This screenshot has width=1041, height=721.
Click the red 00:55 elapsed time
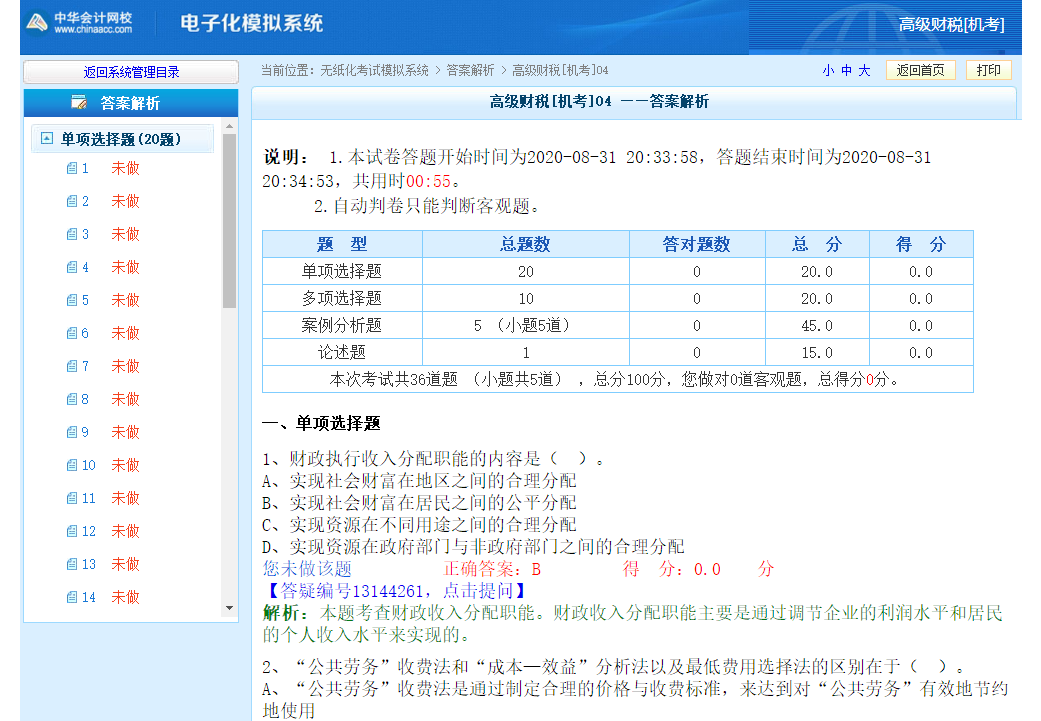(x=428, y=181)
